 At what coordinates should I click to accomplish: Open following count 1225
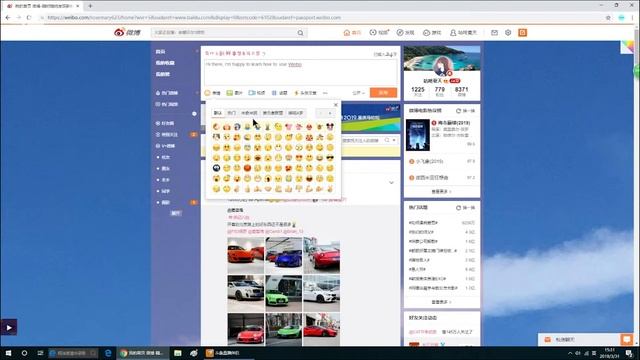pyautogui.click(x=418, y=91)
